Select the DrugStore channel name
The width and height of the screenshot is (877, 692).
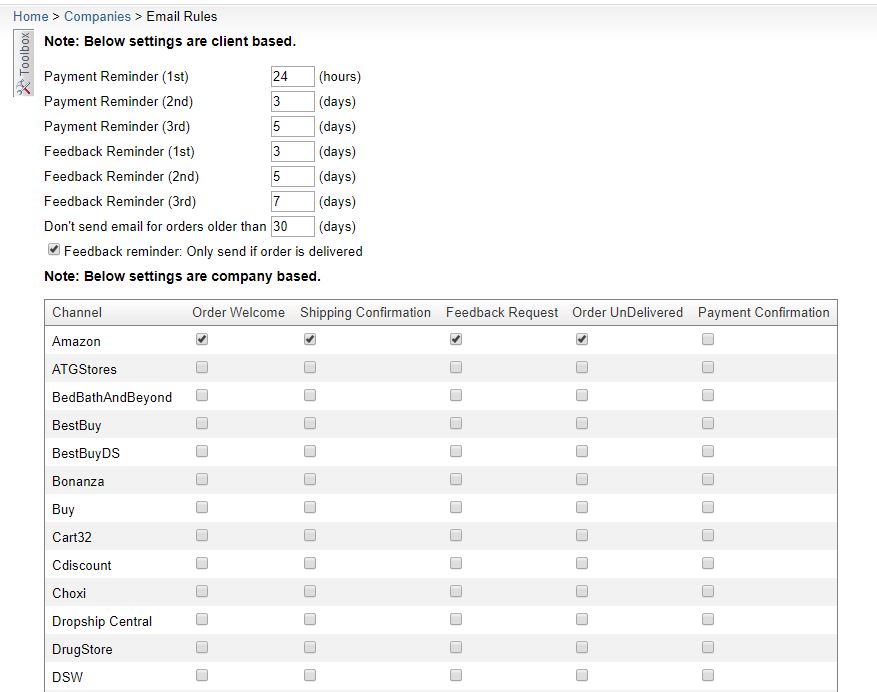click(x=82, y=649)
